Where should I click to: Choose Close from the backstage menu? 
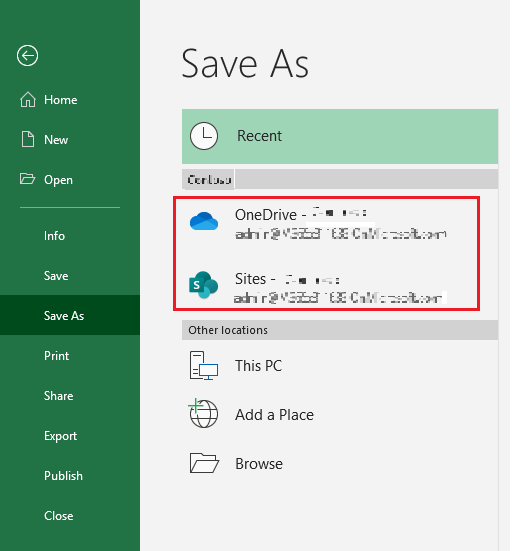tap(70, 516)
